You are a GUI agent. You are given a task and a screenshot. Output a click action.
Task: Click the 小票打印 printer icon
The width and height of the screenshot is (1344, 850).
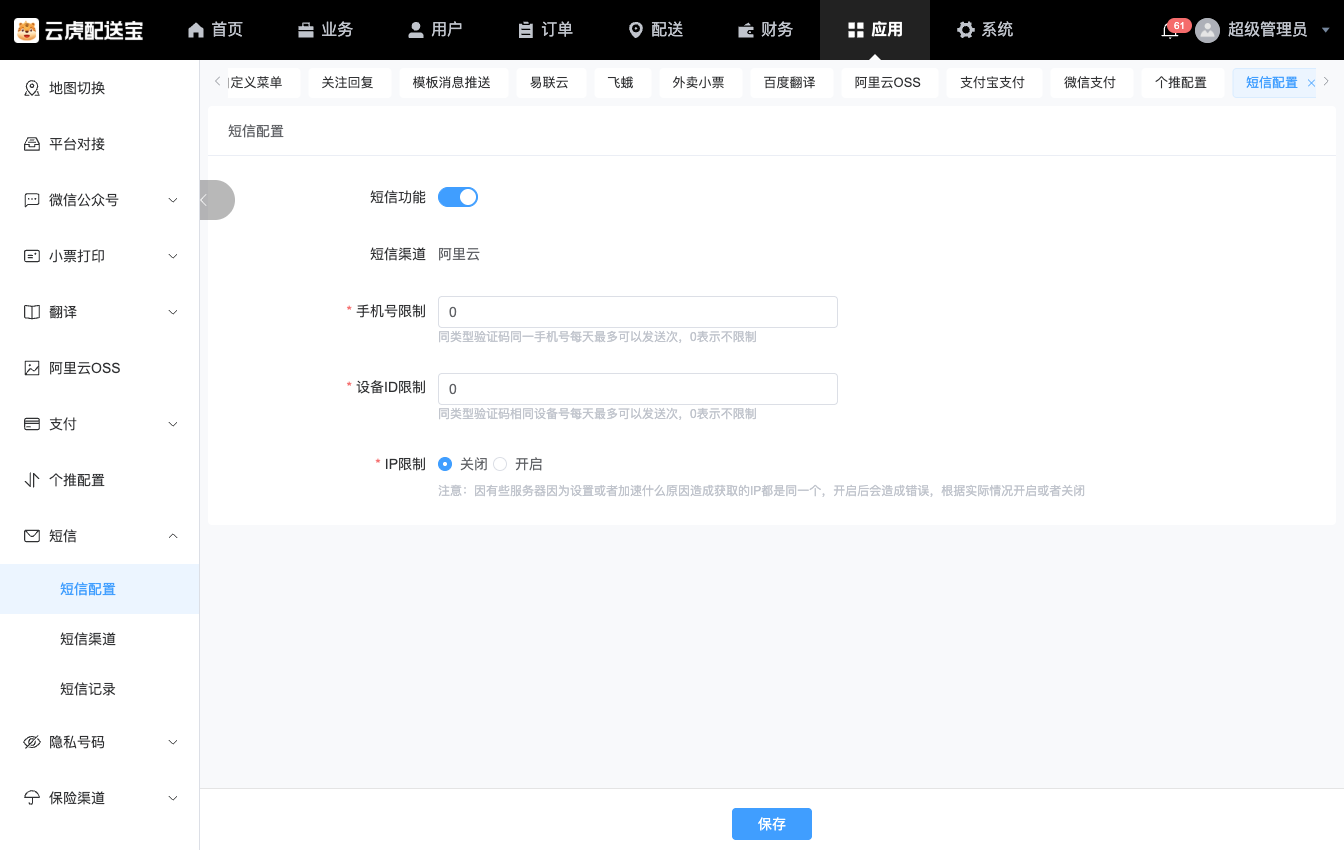coord(32,256)
